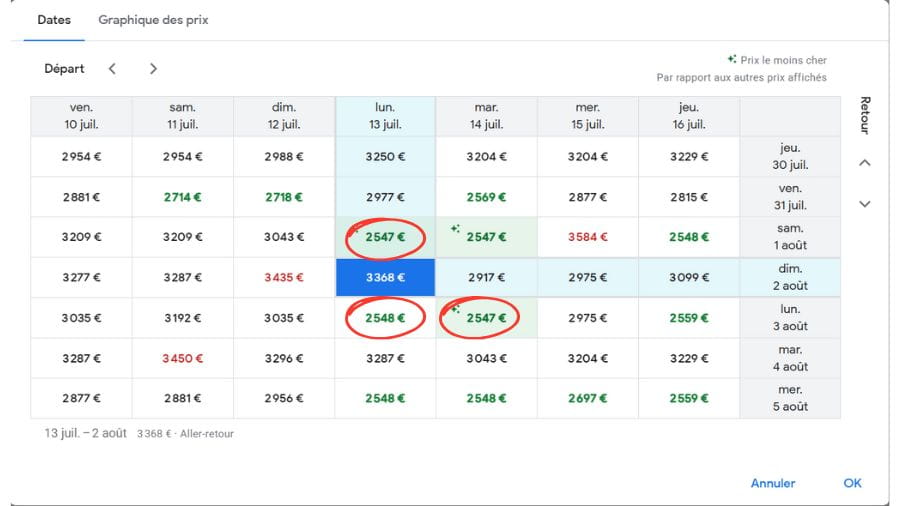Viewport: 900px width, 506px height.
Task: Pick 2547 € for 13 juil. departure, 1 août return
Action: (x=385, y=237)
